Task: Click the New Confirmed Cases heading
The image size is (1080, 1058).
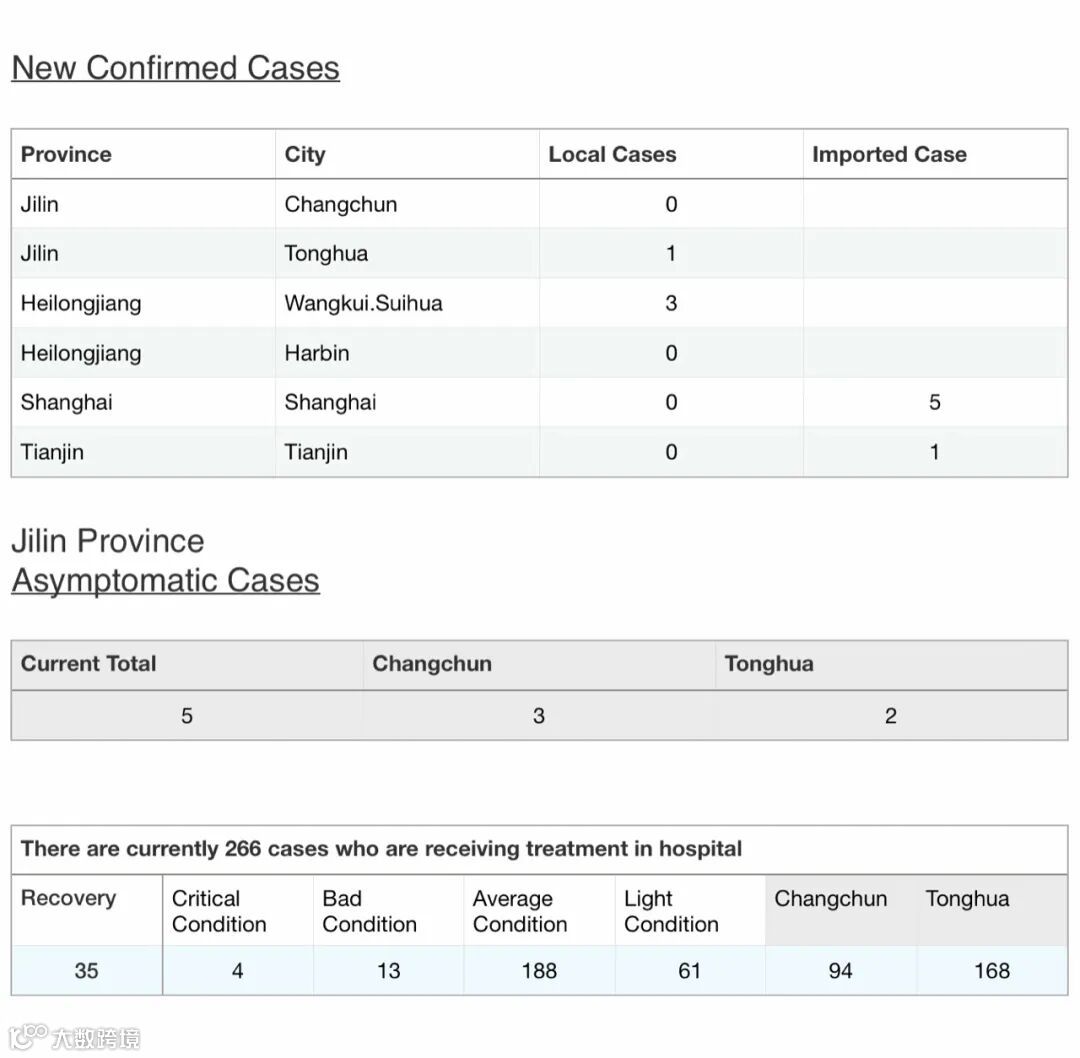Action: 175,68
